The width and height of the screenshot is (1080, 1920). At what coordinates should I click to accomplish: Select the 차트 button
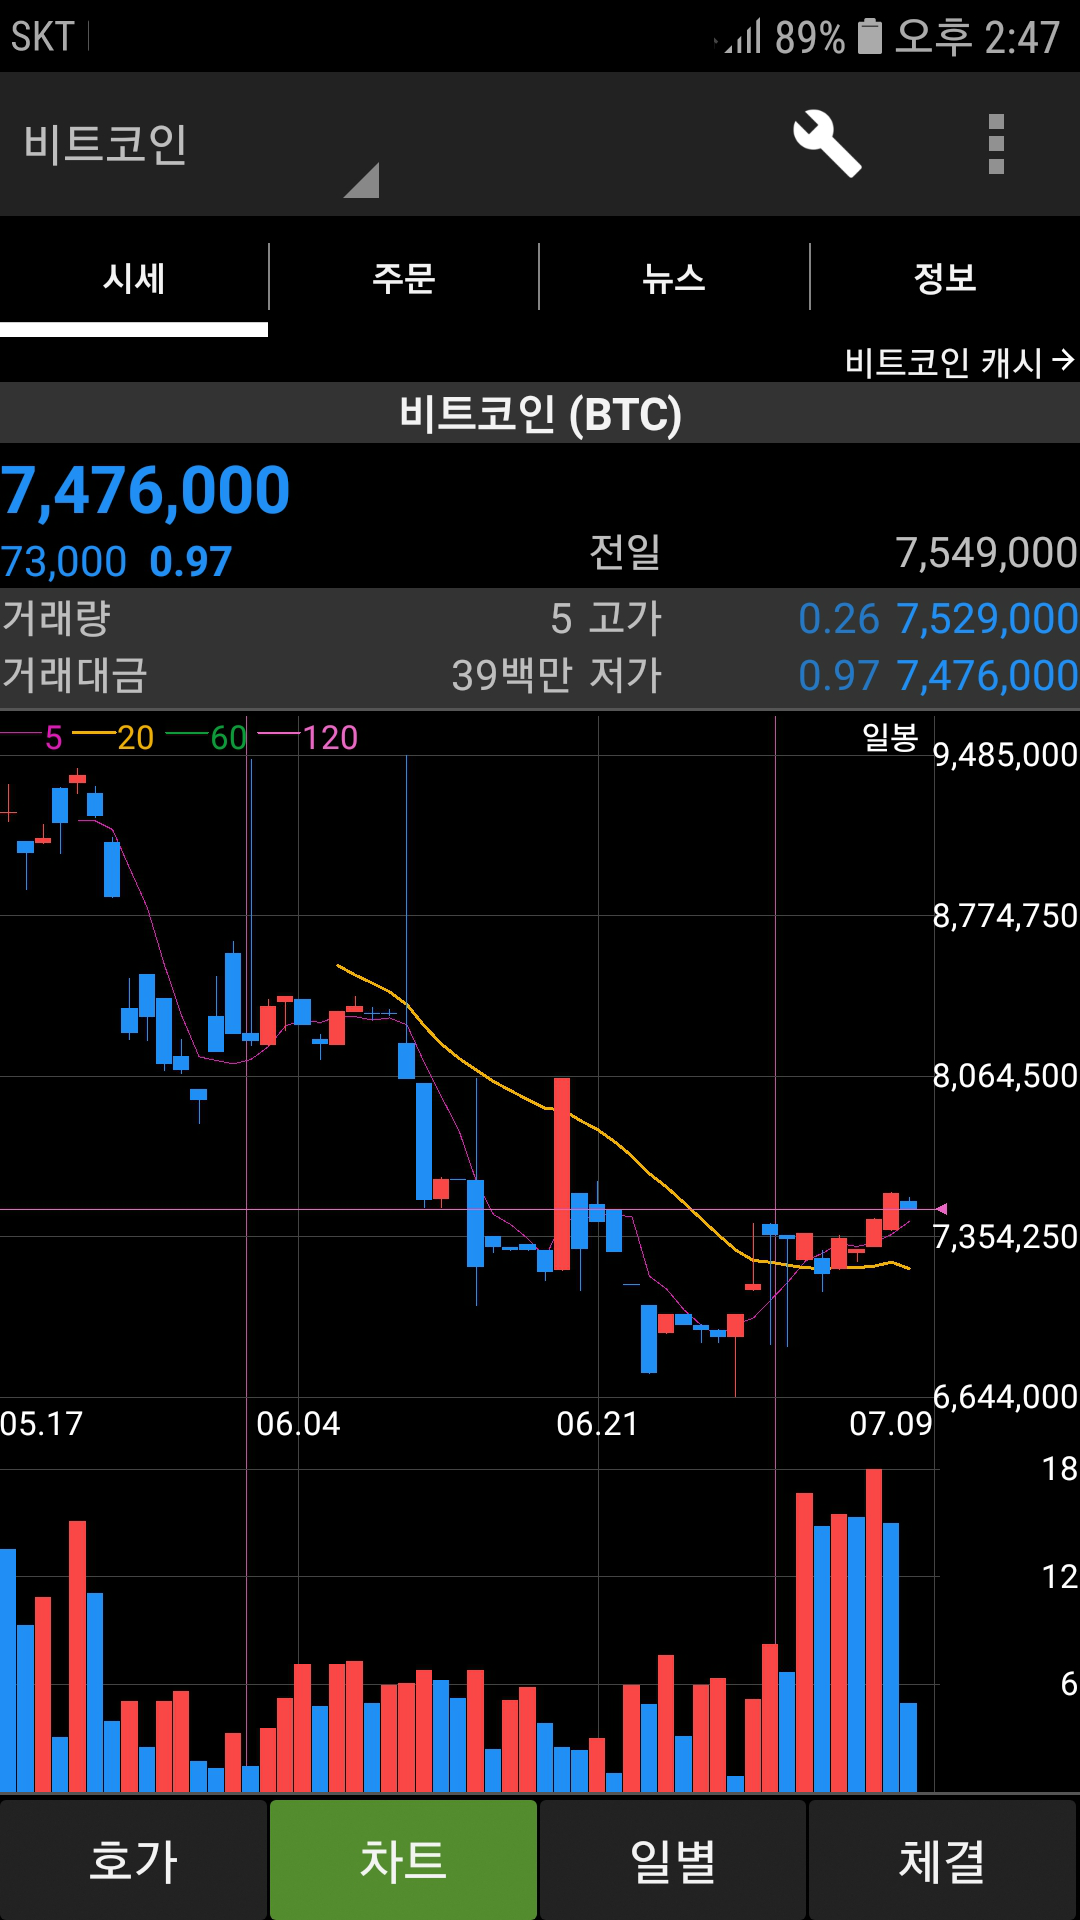403,1860
